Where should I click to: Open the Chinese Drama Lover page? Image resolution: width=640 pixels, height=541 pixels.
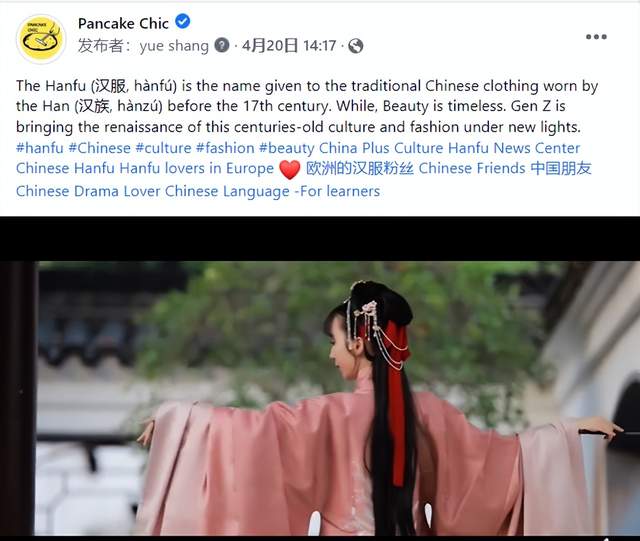88,191
